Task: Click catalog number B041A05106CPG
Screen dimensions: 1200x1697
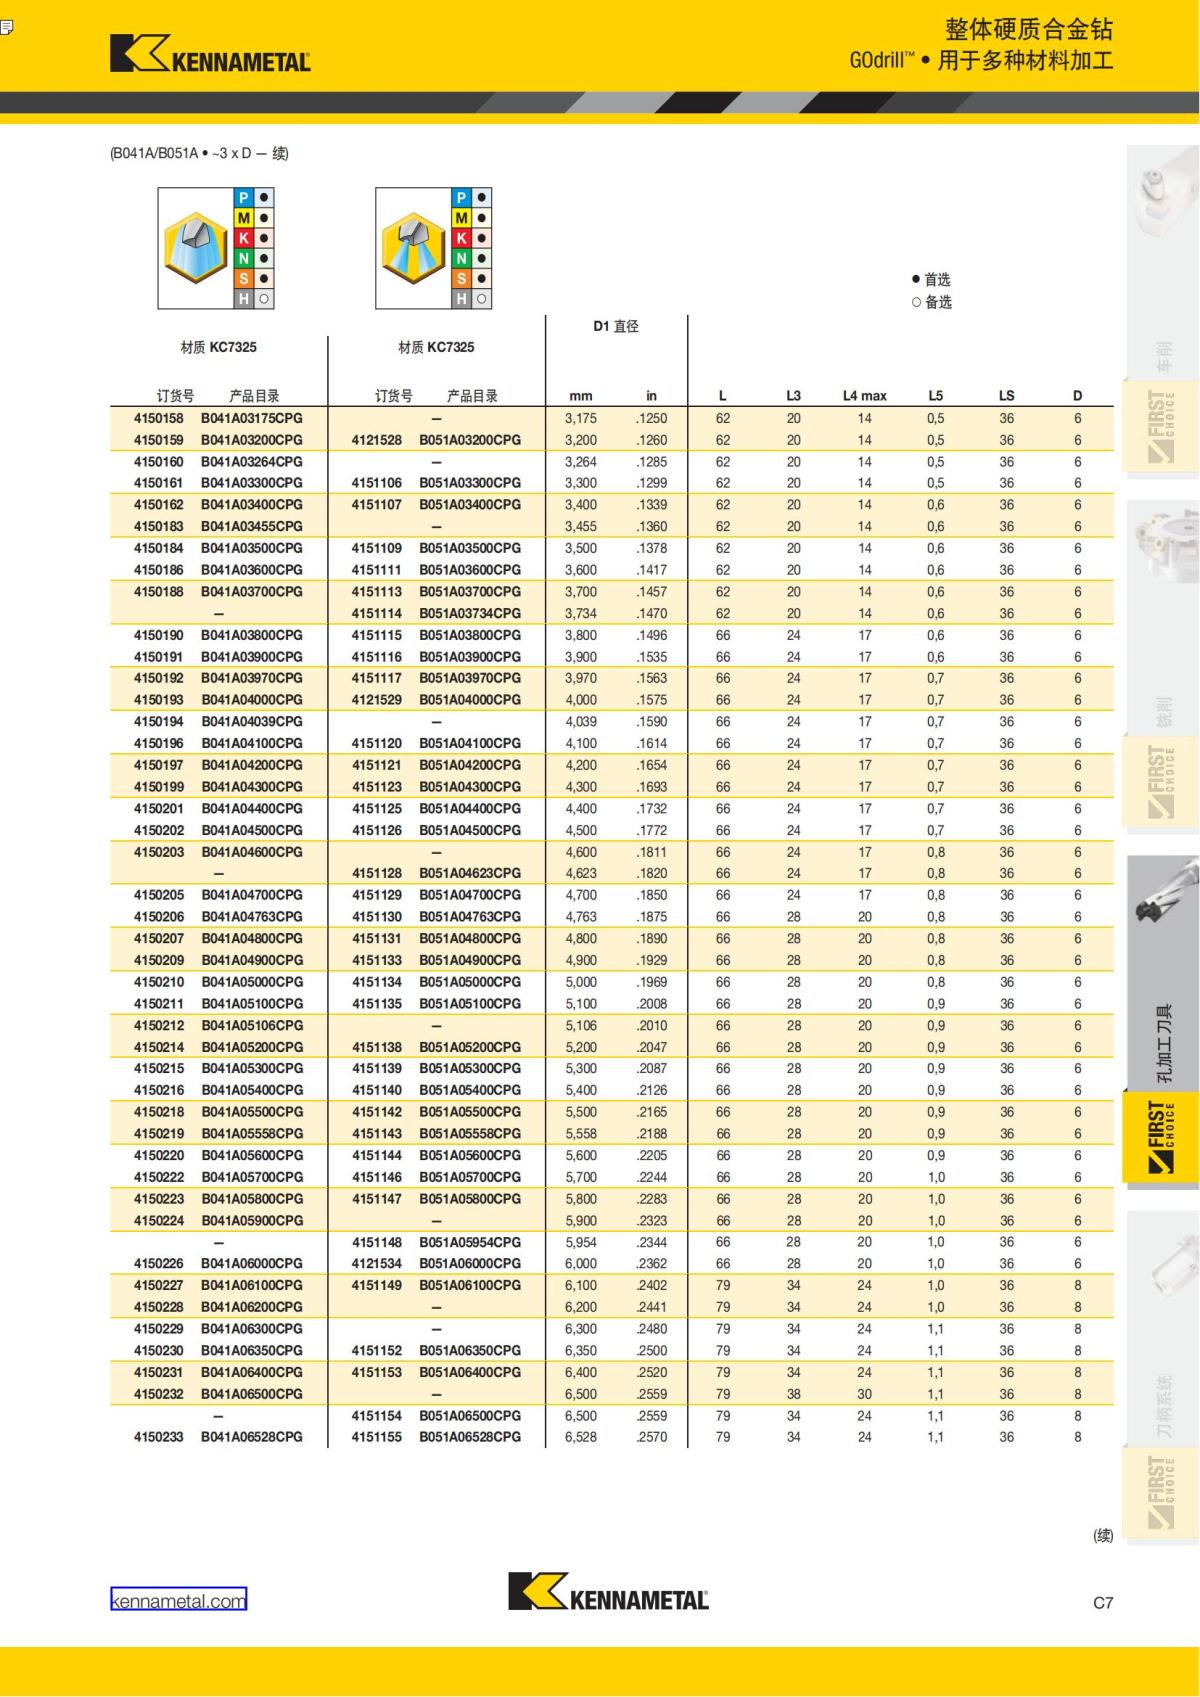Action: point(252,1025)
